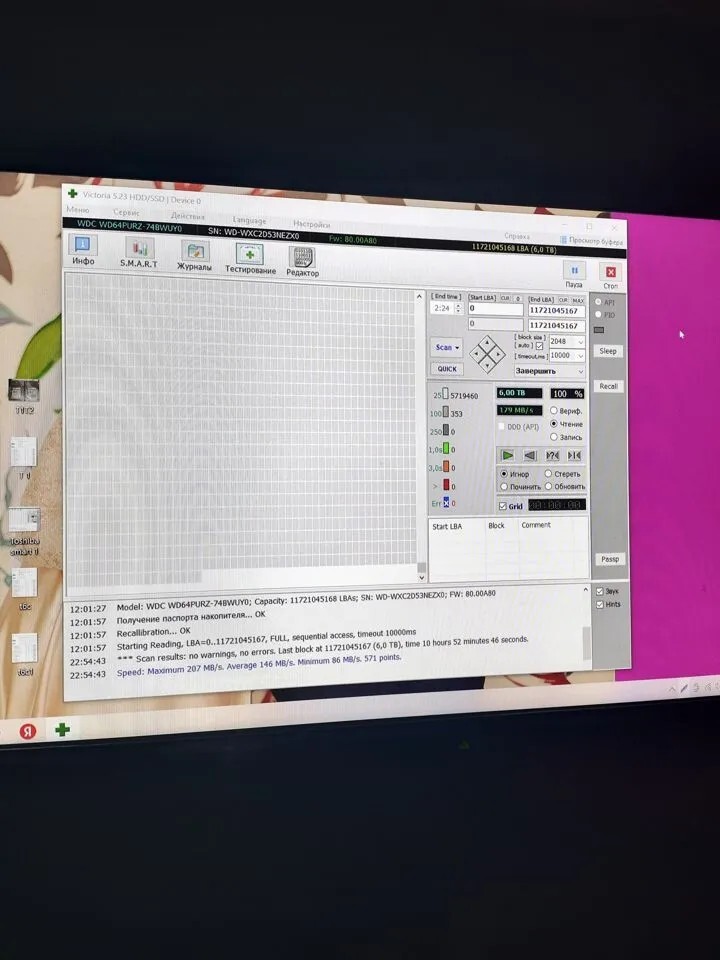This screenshot has height=960, width=720.
Task: Select the Починить remap action
Action: [504, 486]
